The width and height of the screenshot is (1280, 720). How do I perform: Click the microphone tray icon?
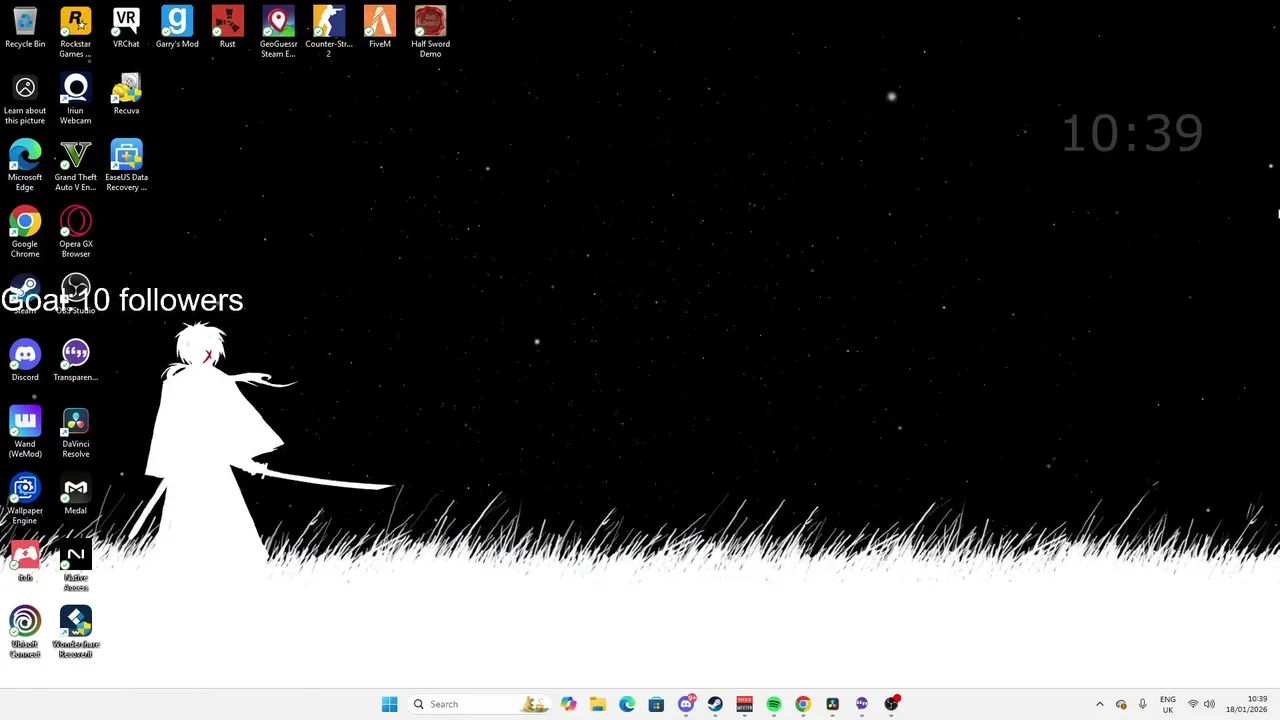(x=1142, y=704)
